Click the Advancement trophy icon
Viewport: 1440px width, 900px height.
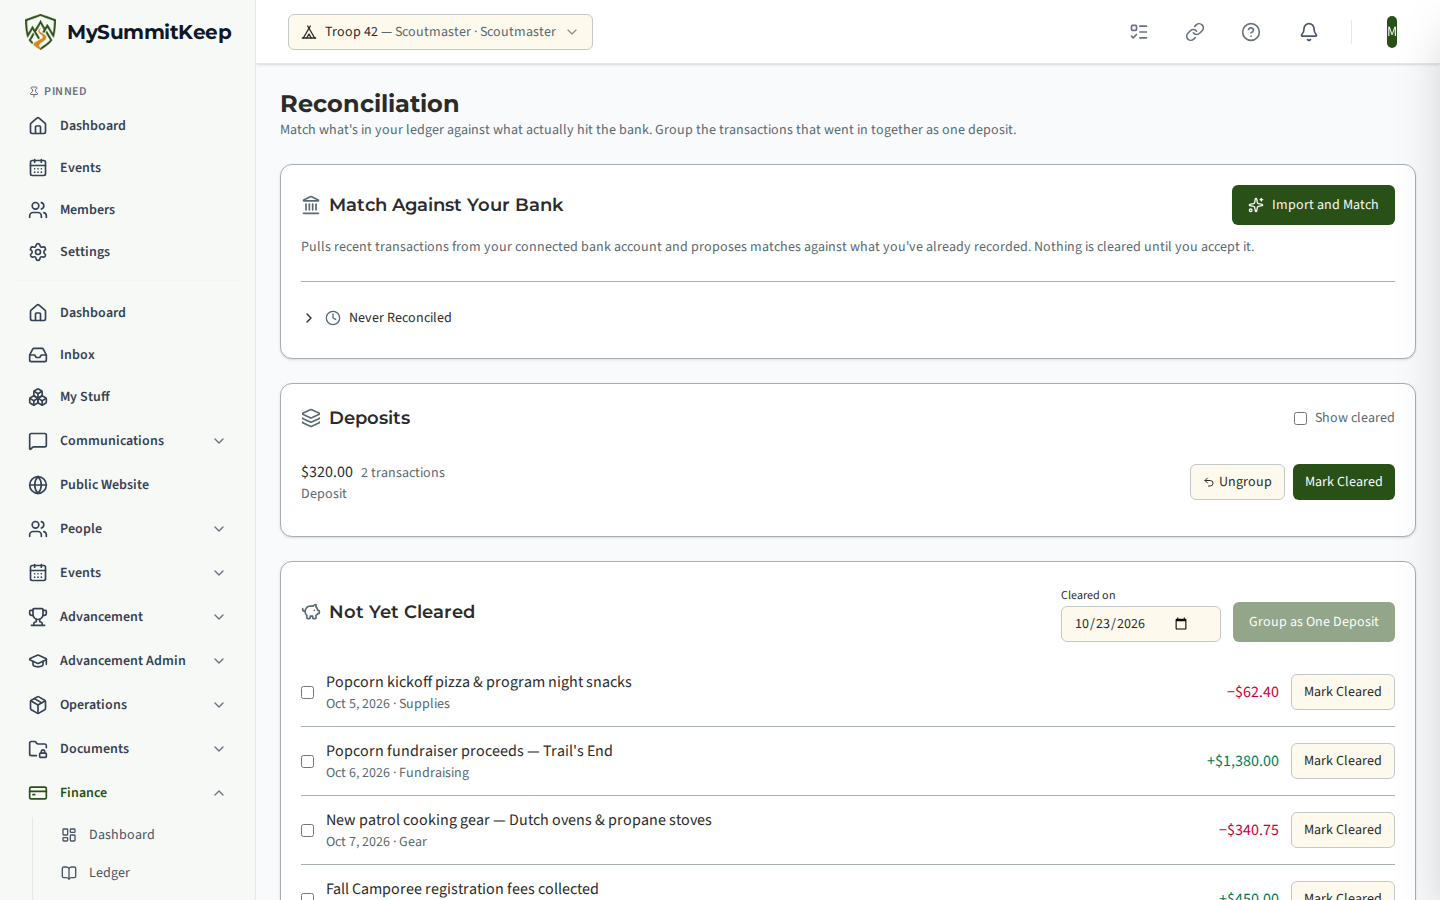click(38, 616)
